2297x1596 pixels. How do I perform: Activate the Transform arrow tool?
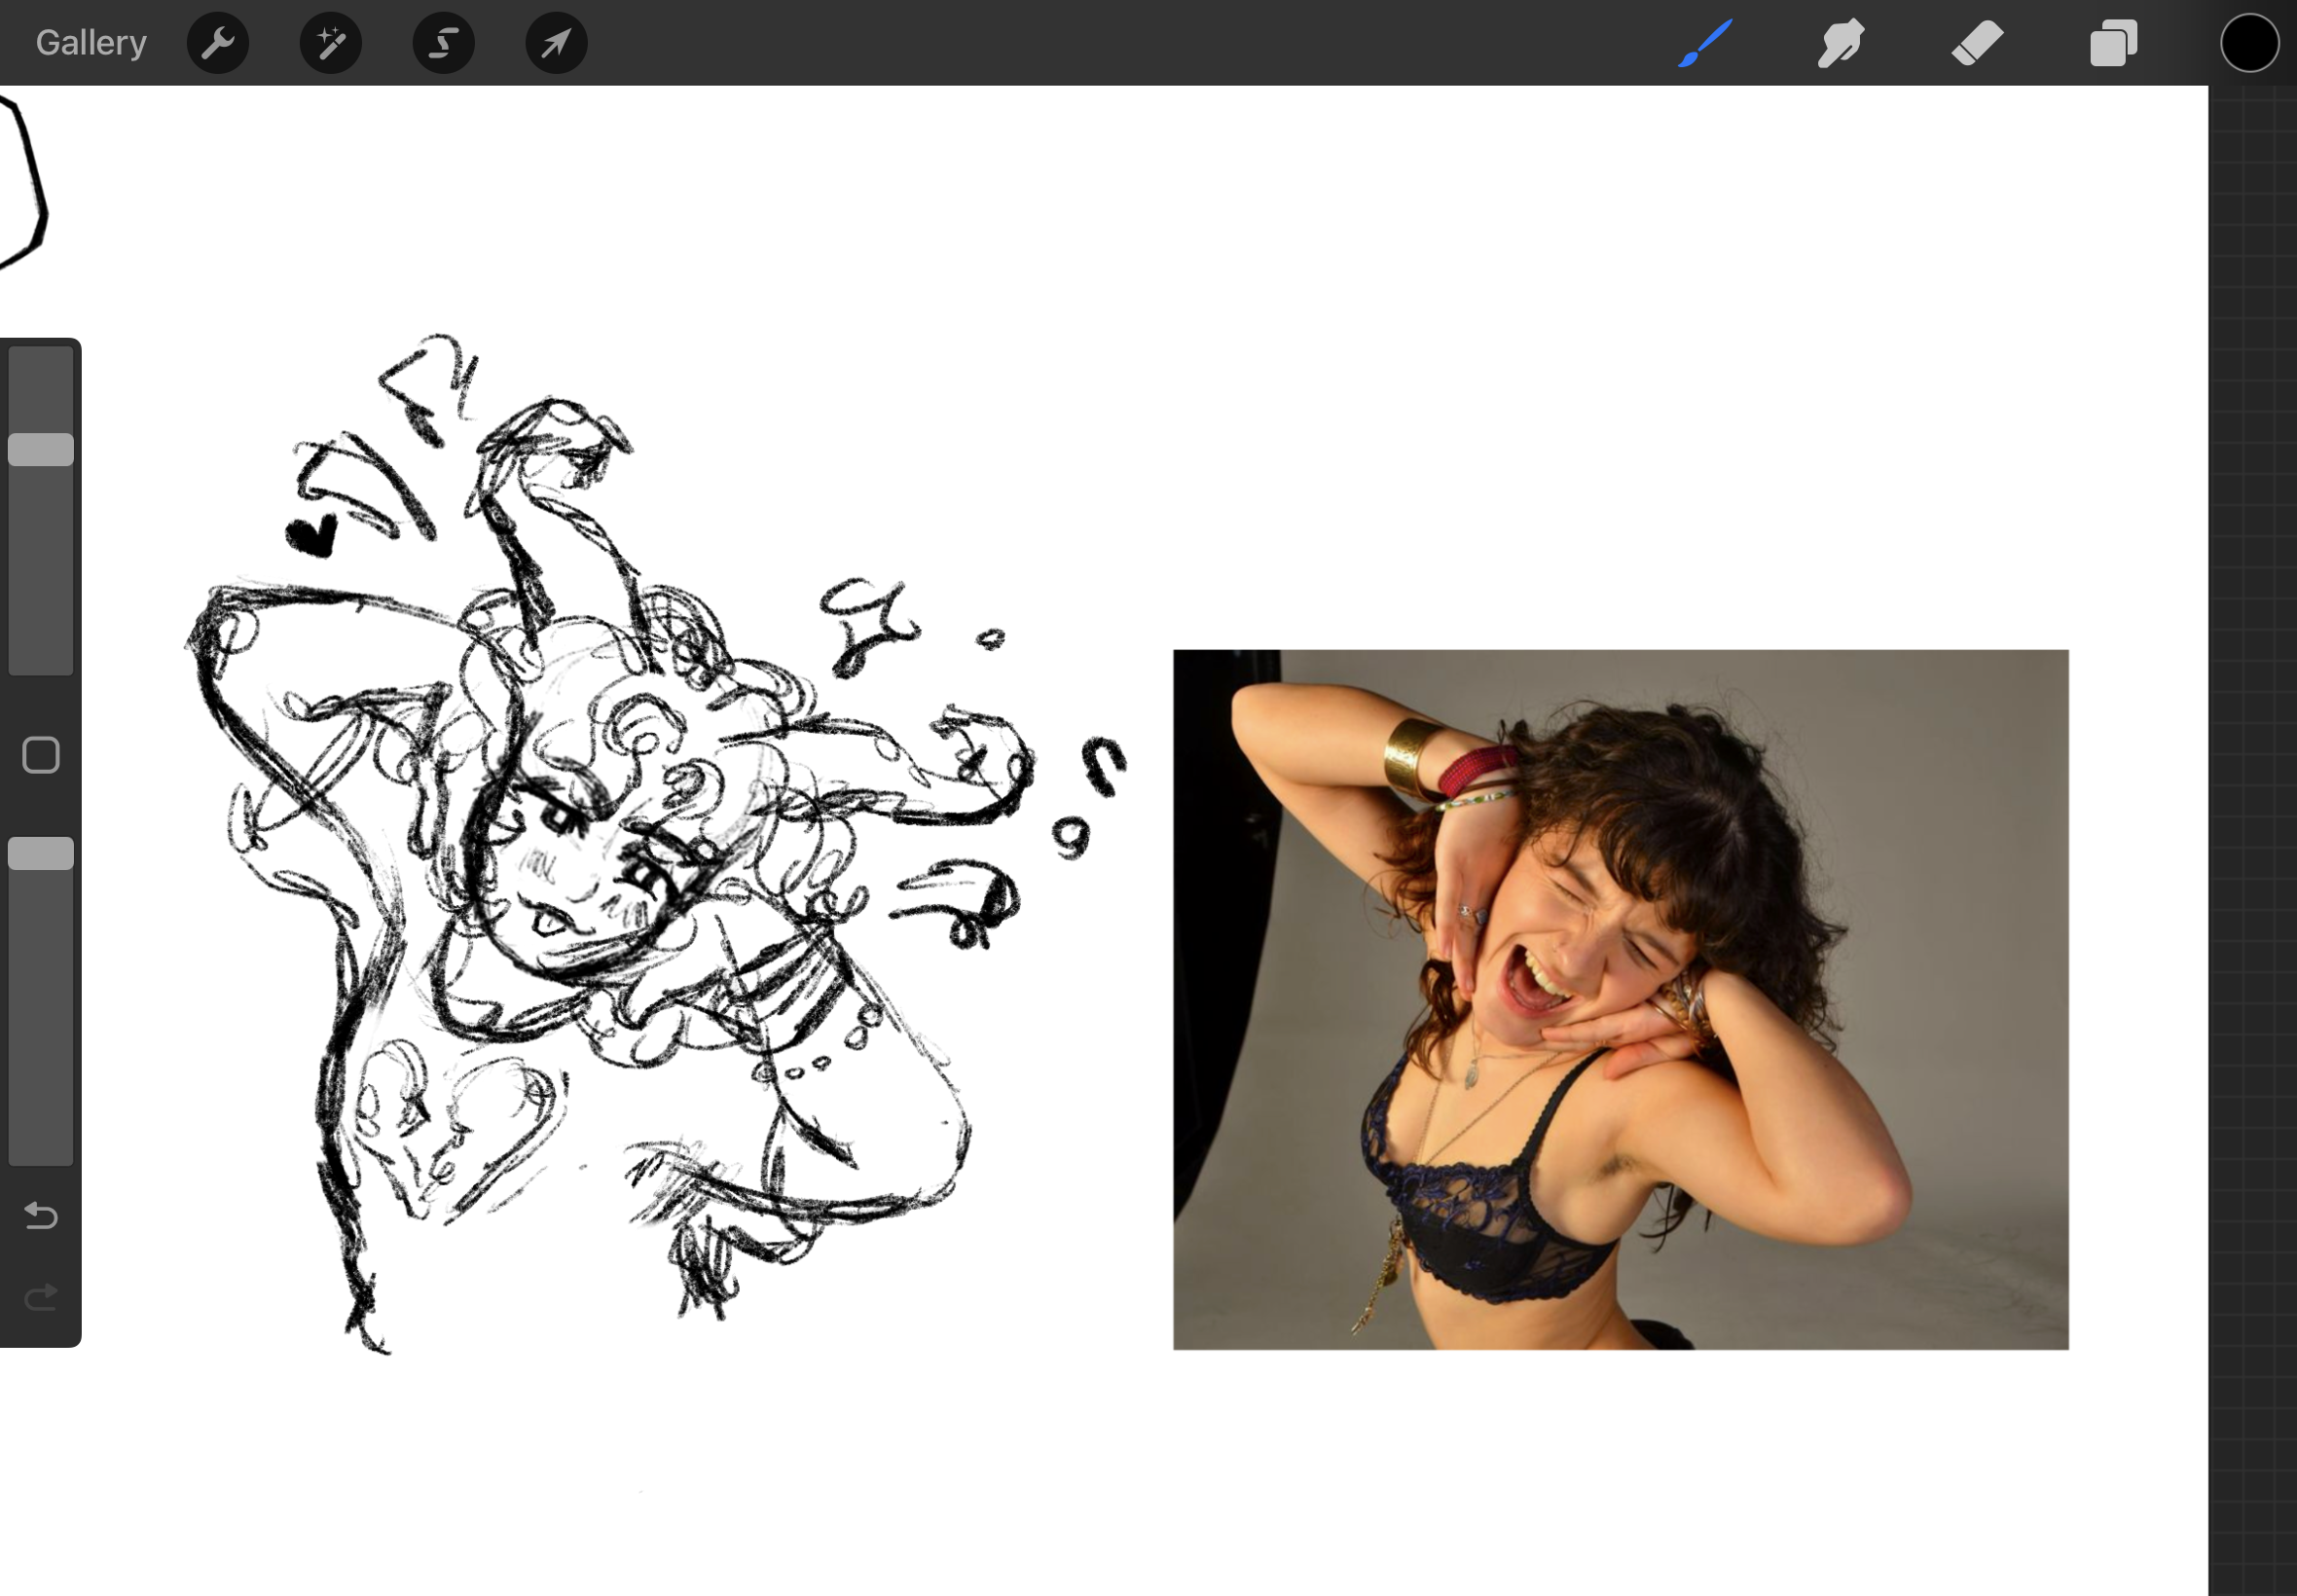click(x=557, y=43)
